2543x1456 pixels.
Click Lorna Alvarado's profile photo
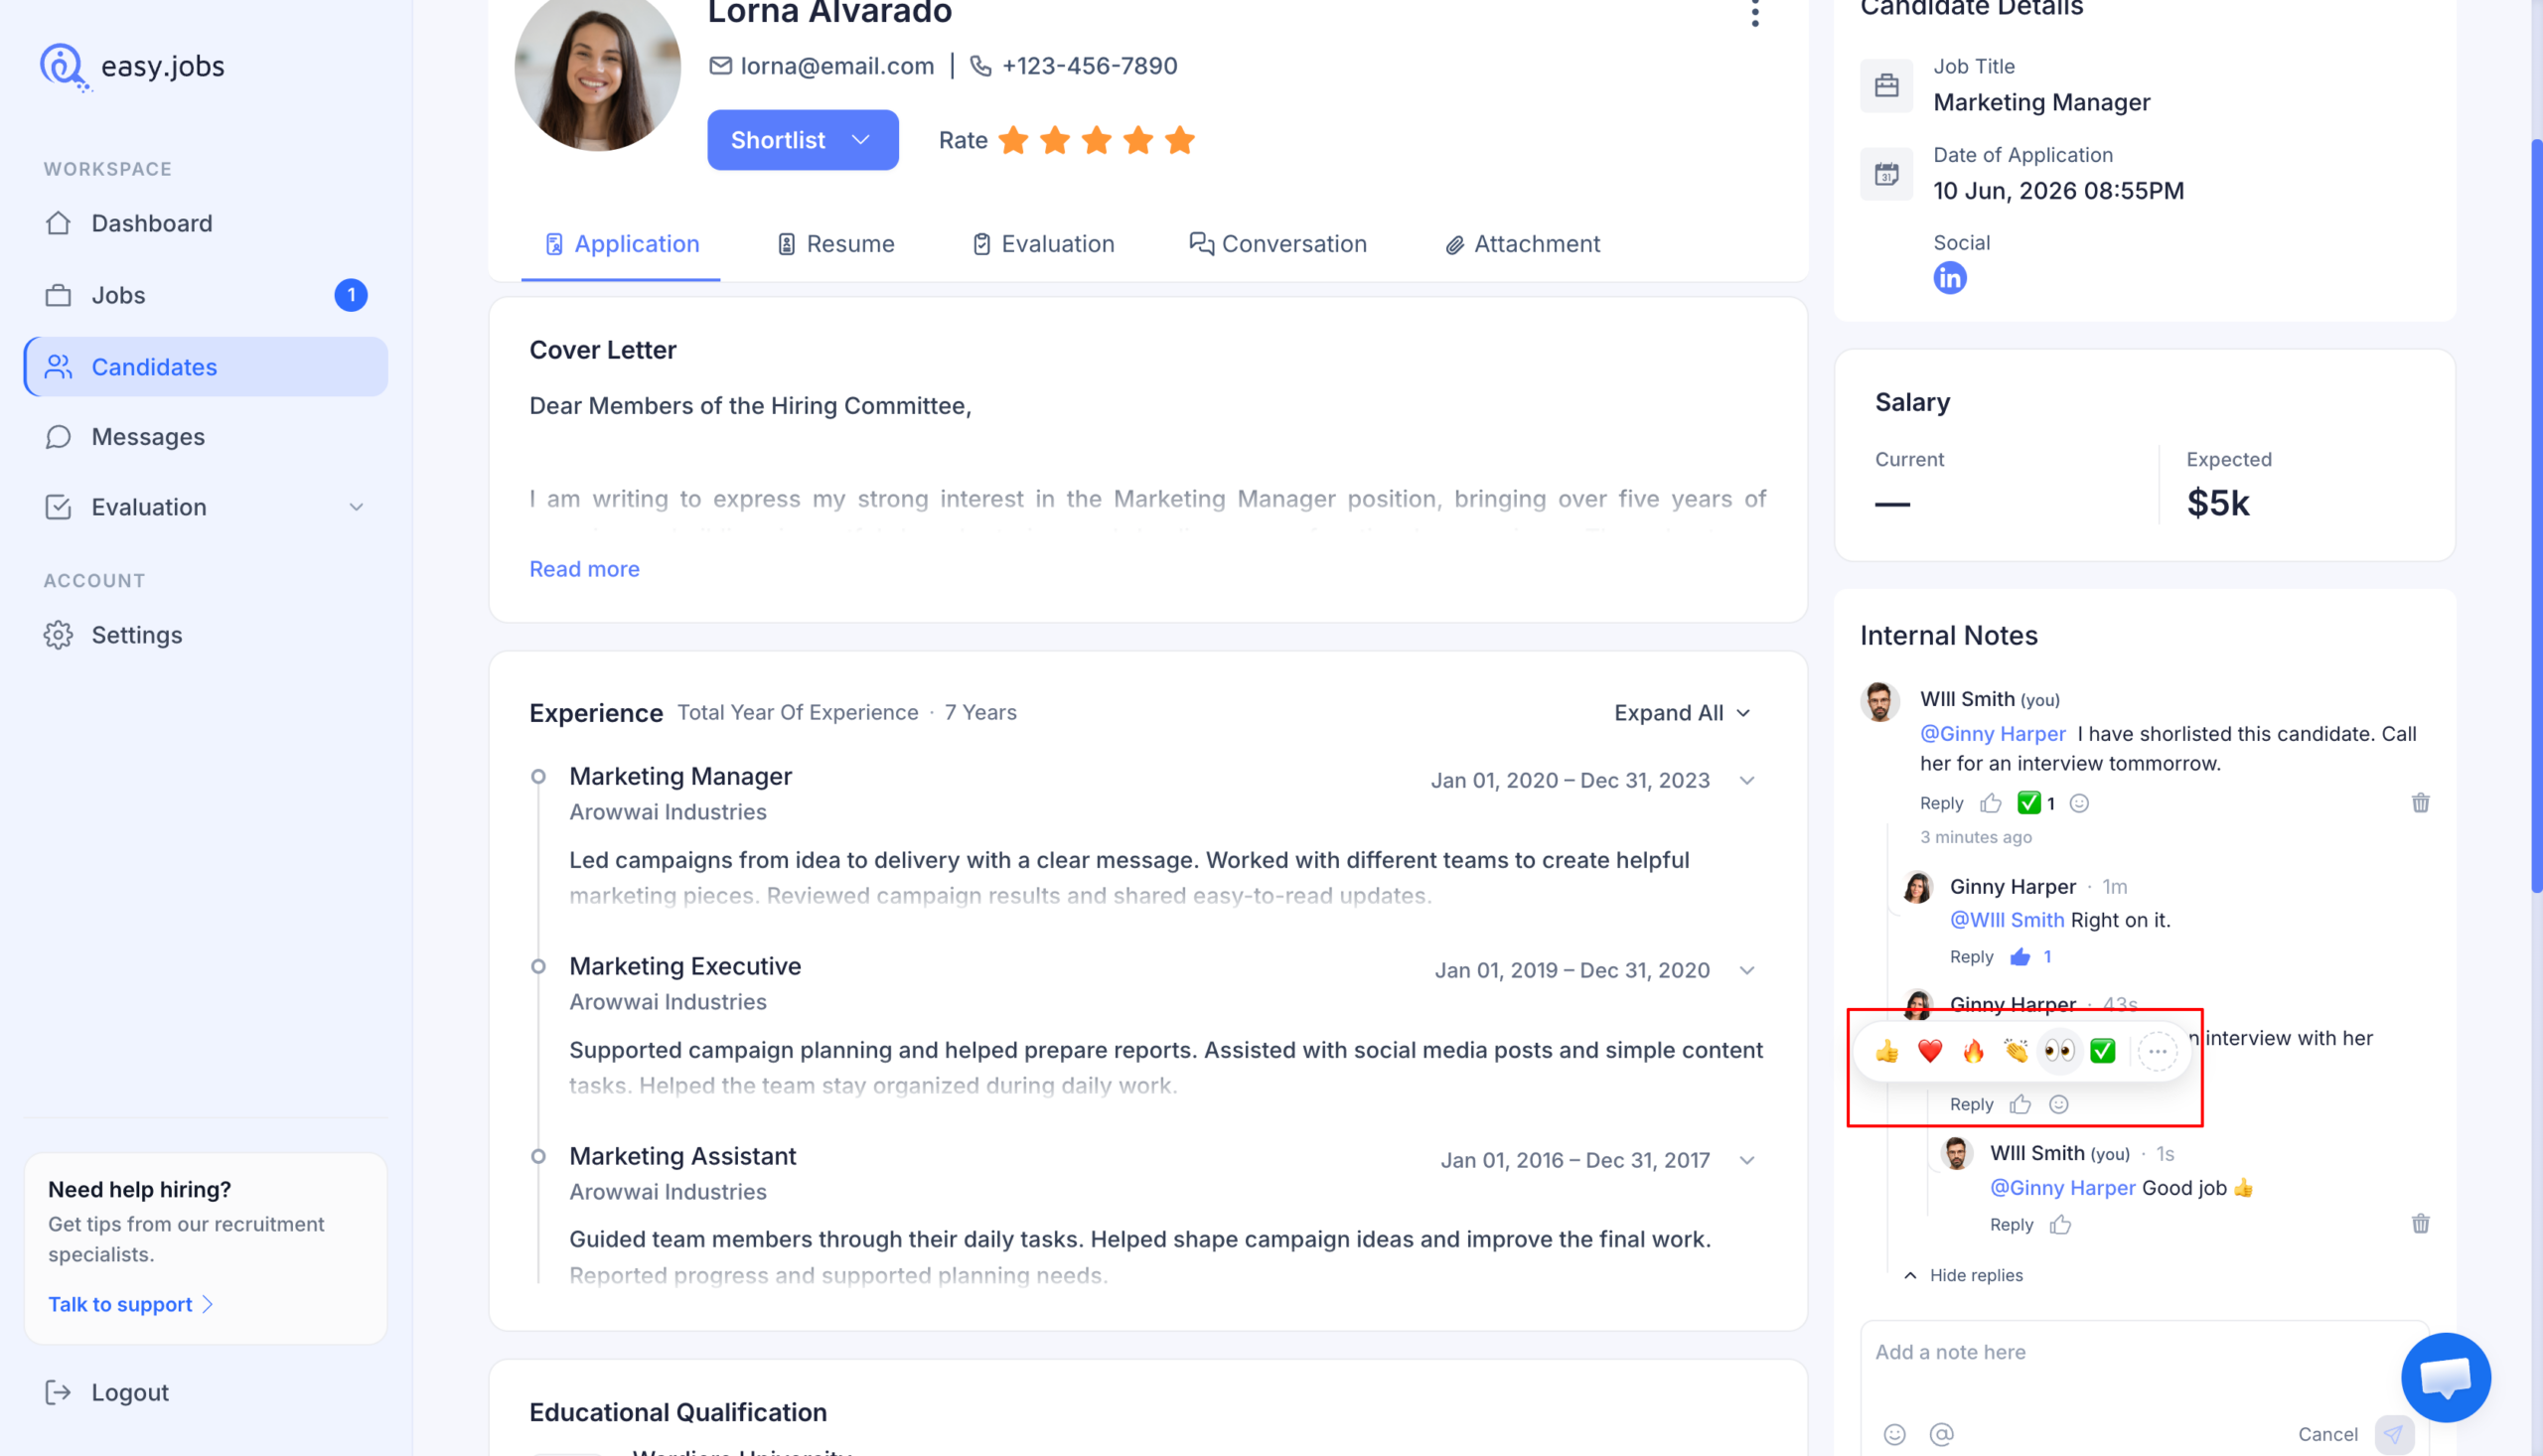pos(597,70)
